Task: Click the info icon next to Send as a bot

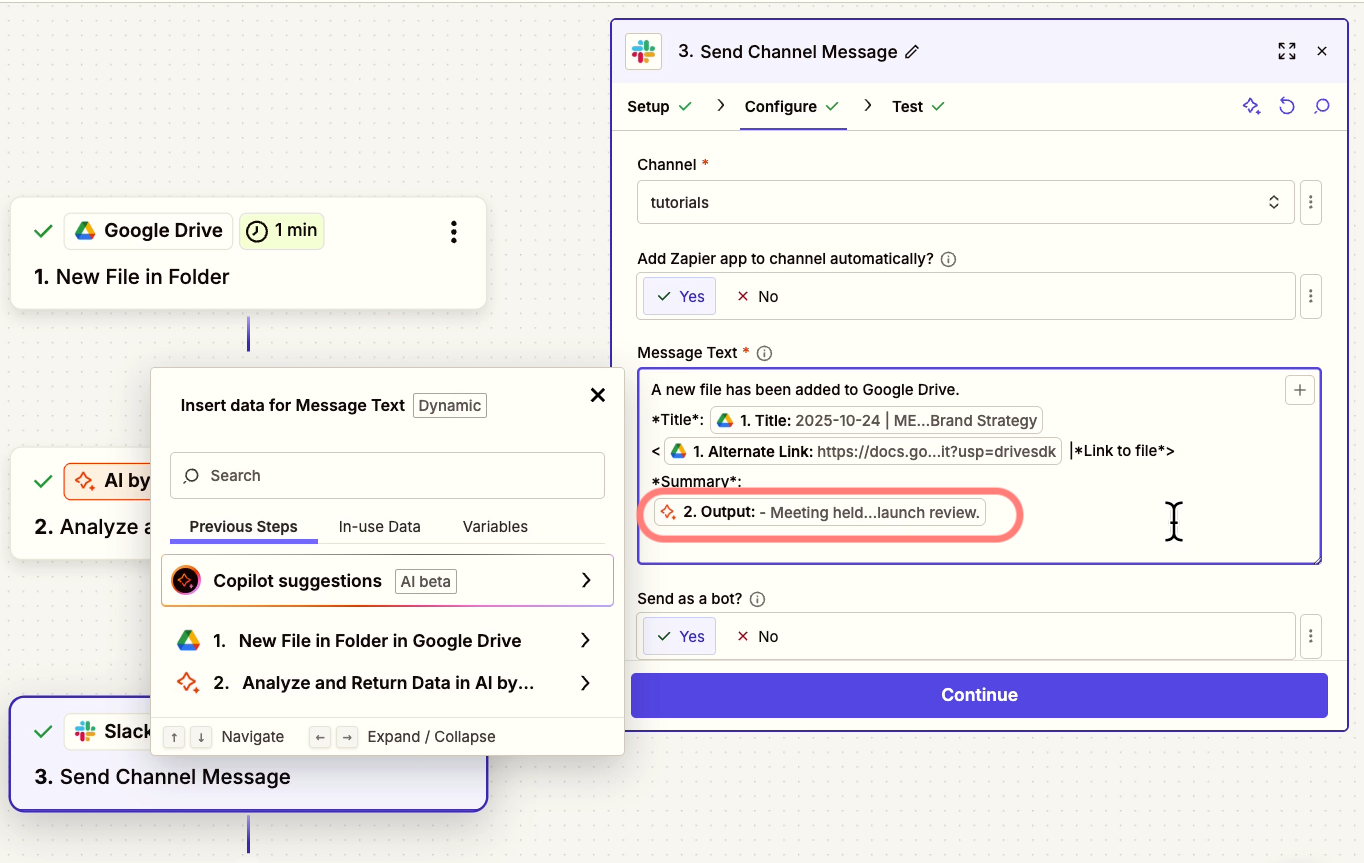Action: click(x=757, y=600)
